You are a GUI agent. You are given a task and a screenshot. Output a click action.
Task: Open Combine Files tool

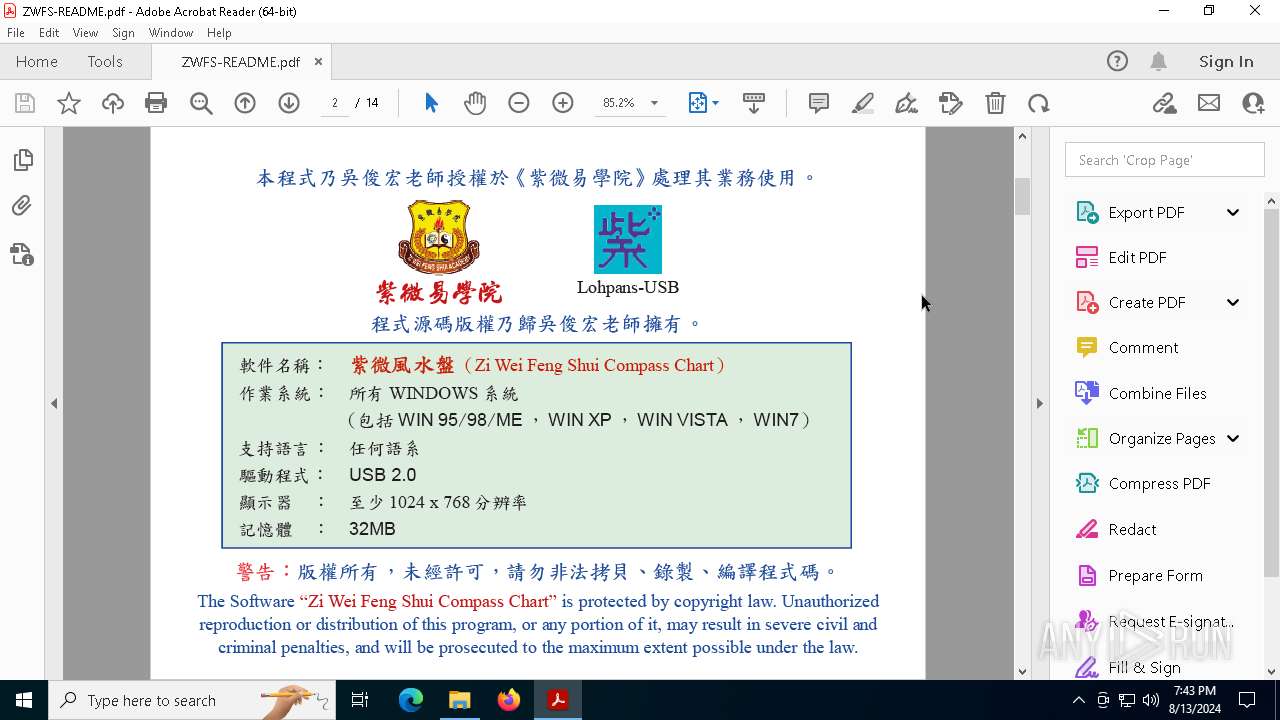tap(1157, 393)
